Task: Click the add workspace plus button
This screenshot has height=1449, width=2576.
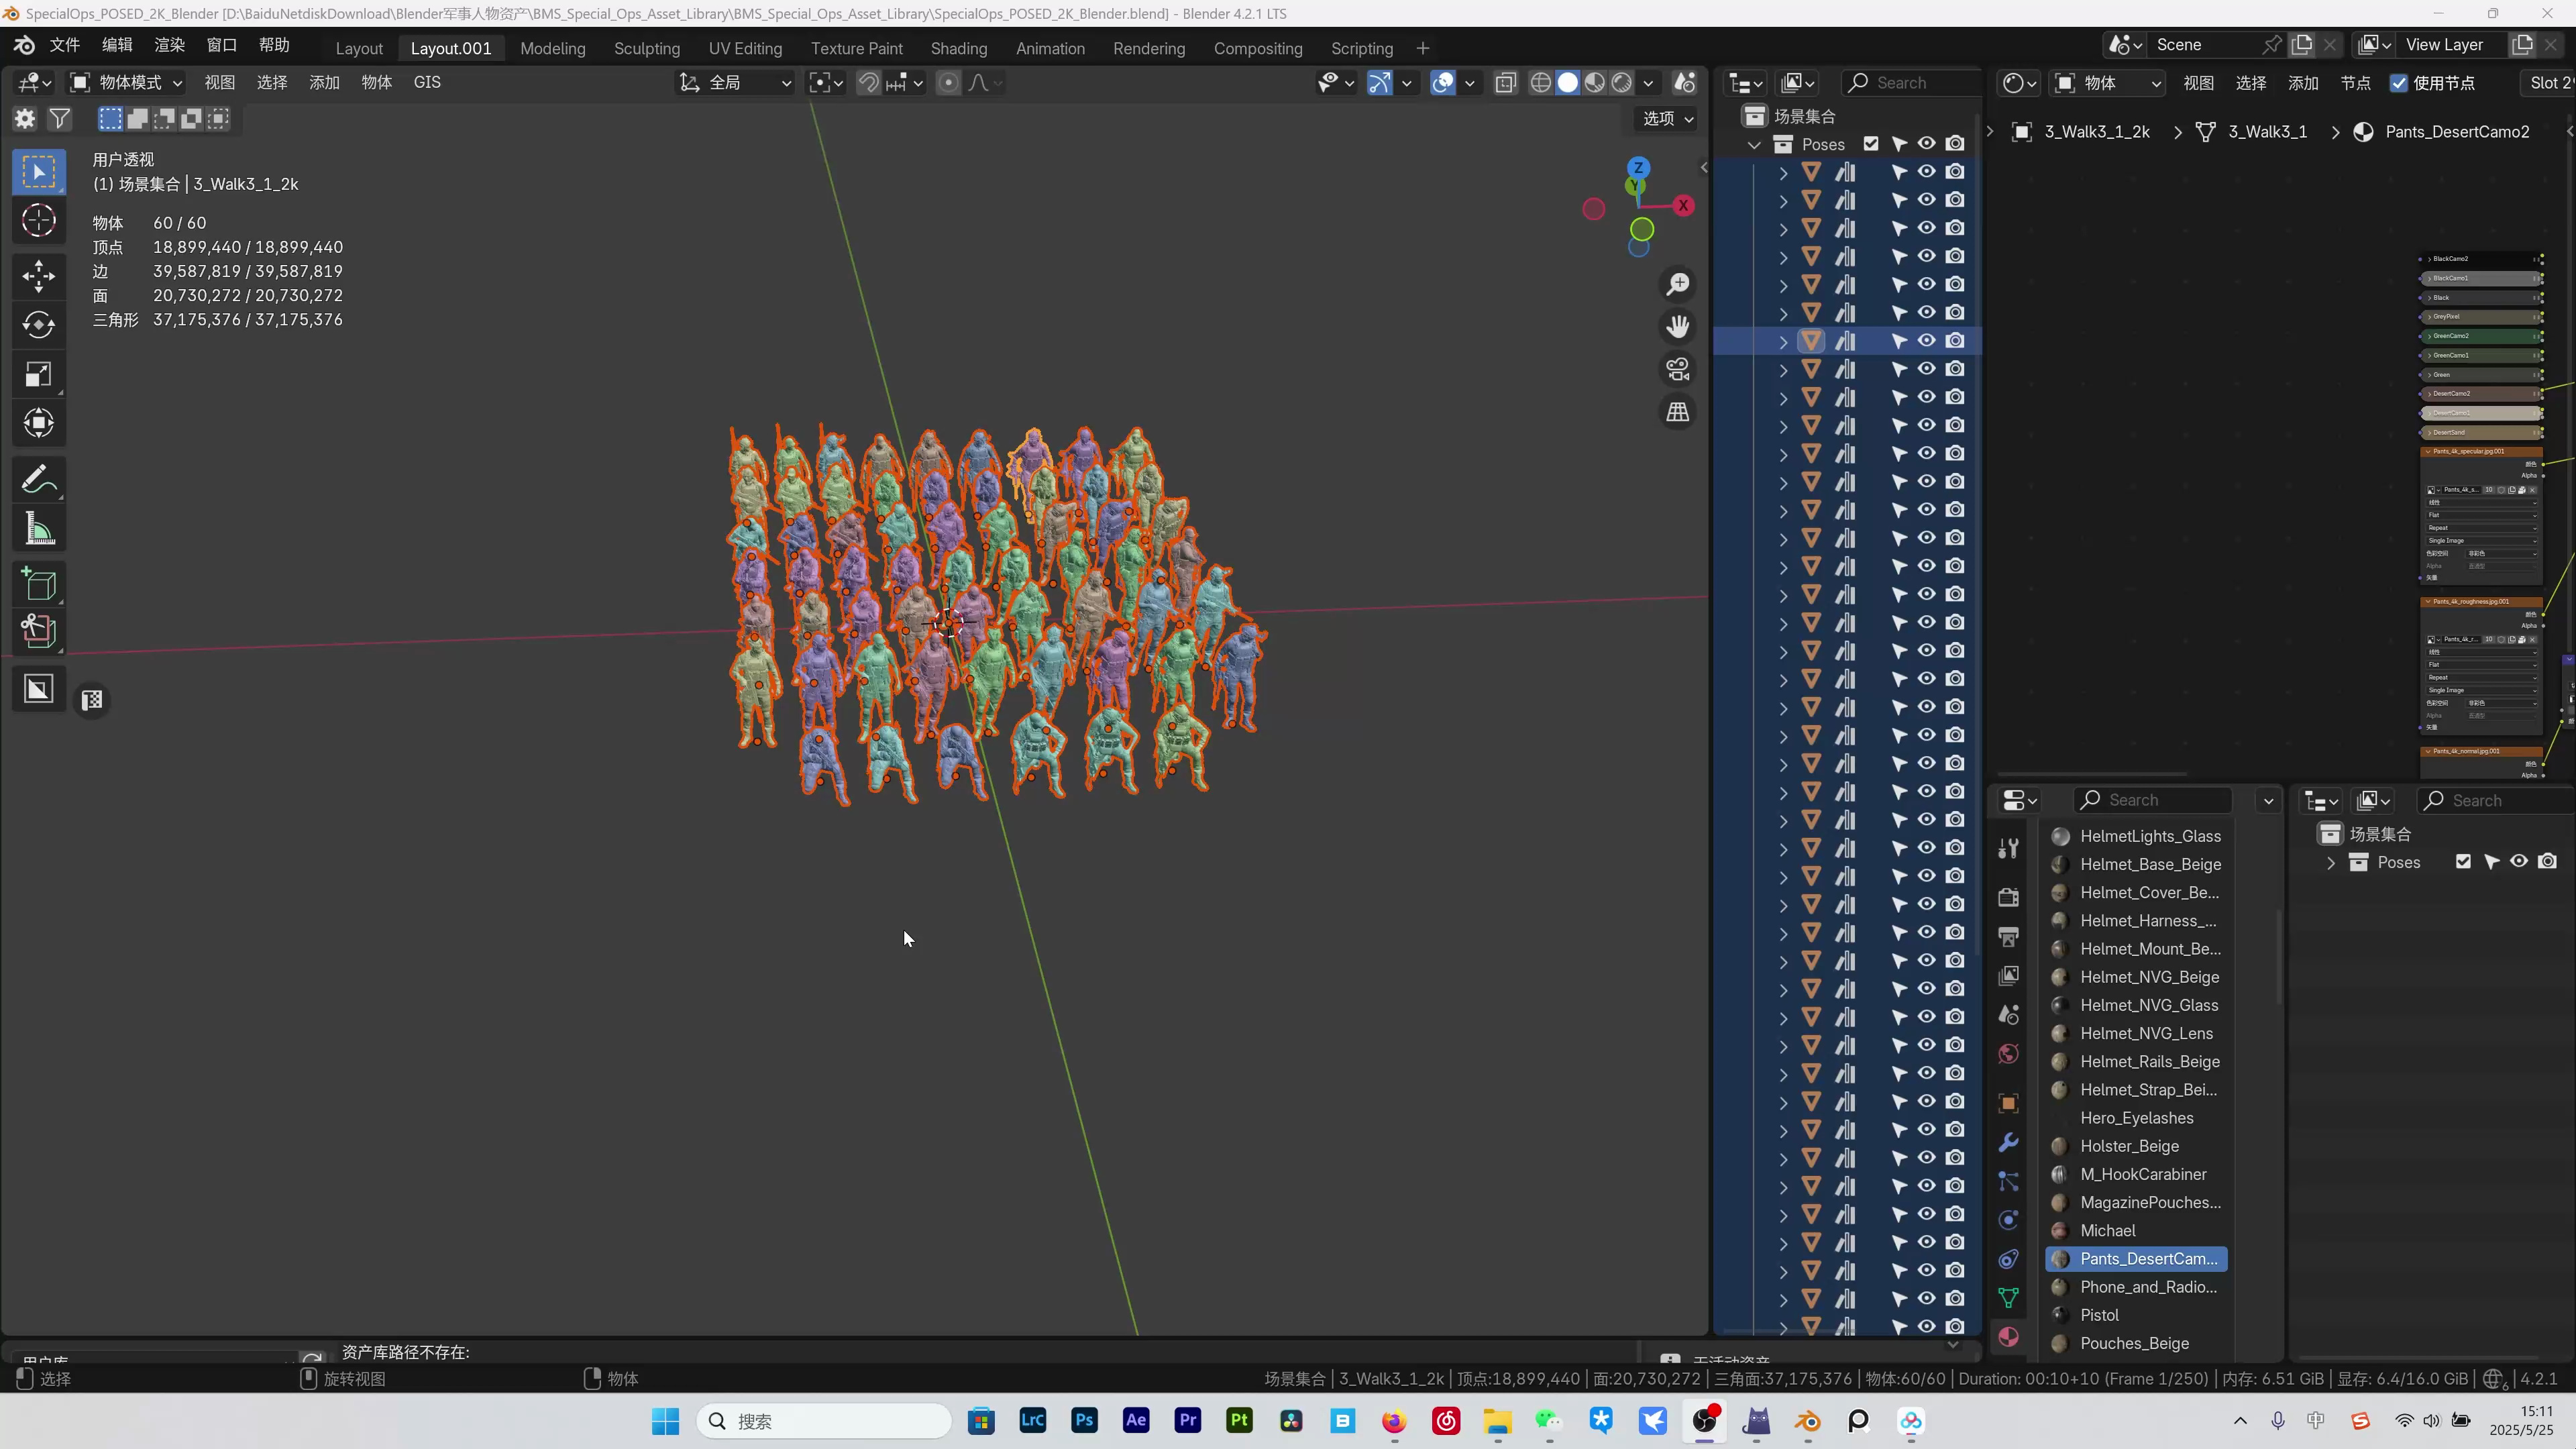Action: pyautogui.click(x=1423, y=48)
